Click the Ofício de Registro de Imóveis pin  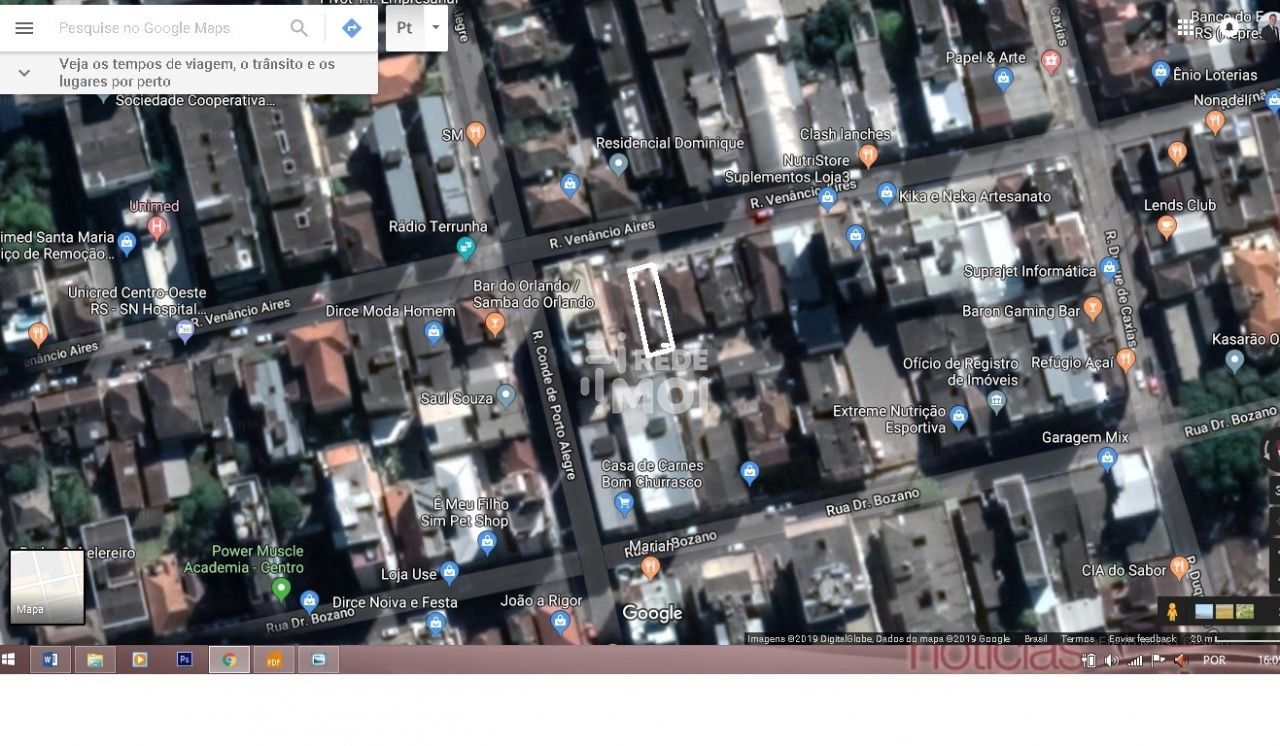(996, 402)
